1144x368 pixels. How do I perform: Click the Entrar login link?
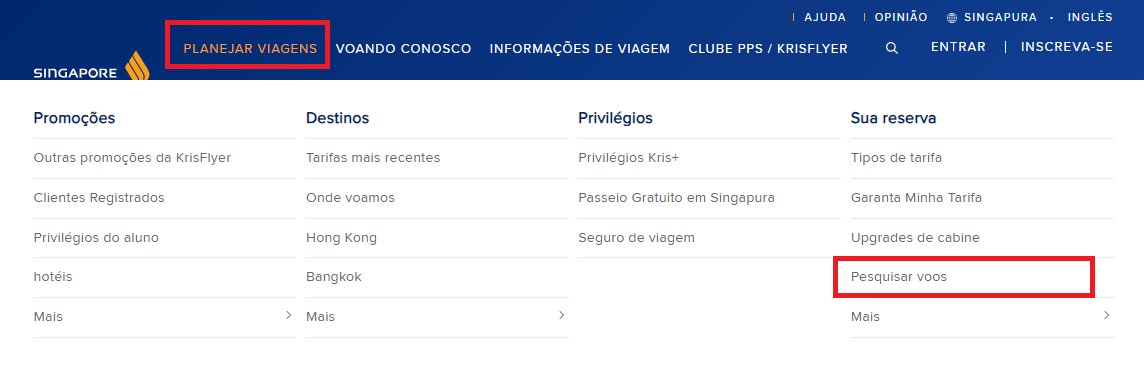click(x=958, y=47)
